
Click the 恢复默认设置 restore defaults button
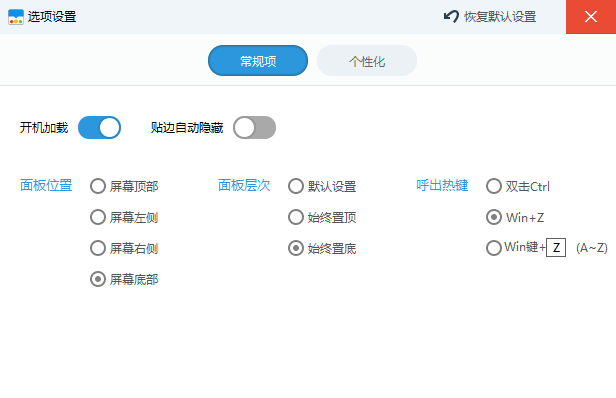coord(490,17)
